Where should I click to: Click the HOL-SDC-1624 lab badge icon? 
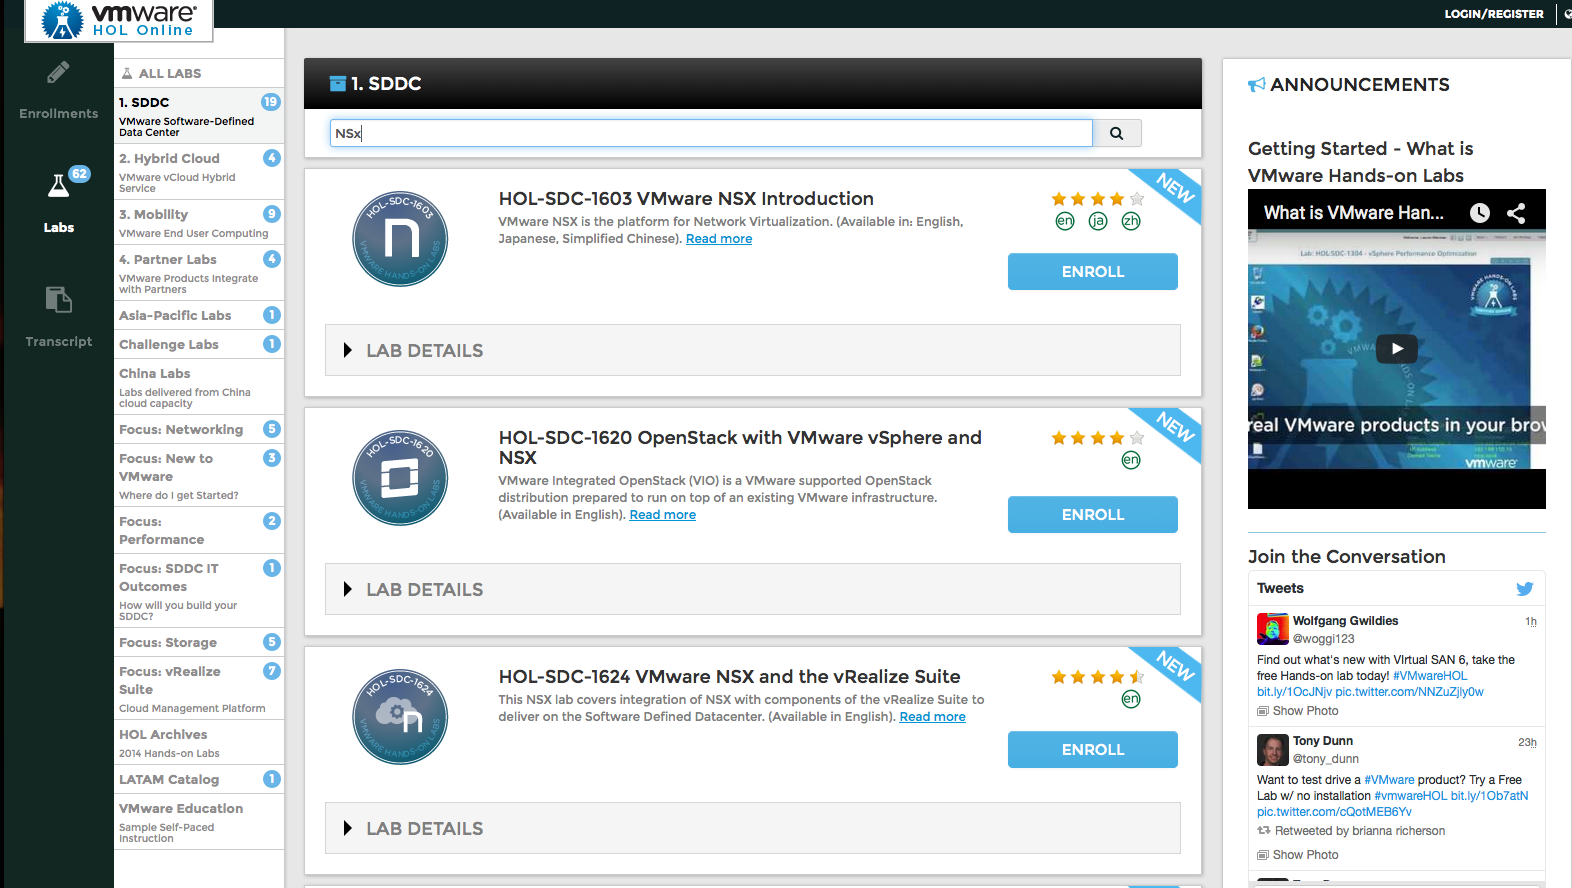[400, 717]
